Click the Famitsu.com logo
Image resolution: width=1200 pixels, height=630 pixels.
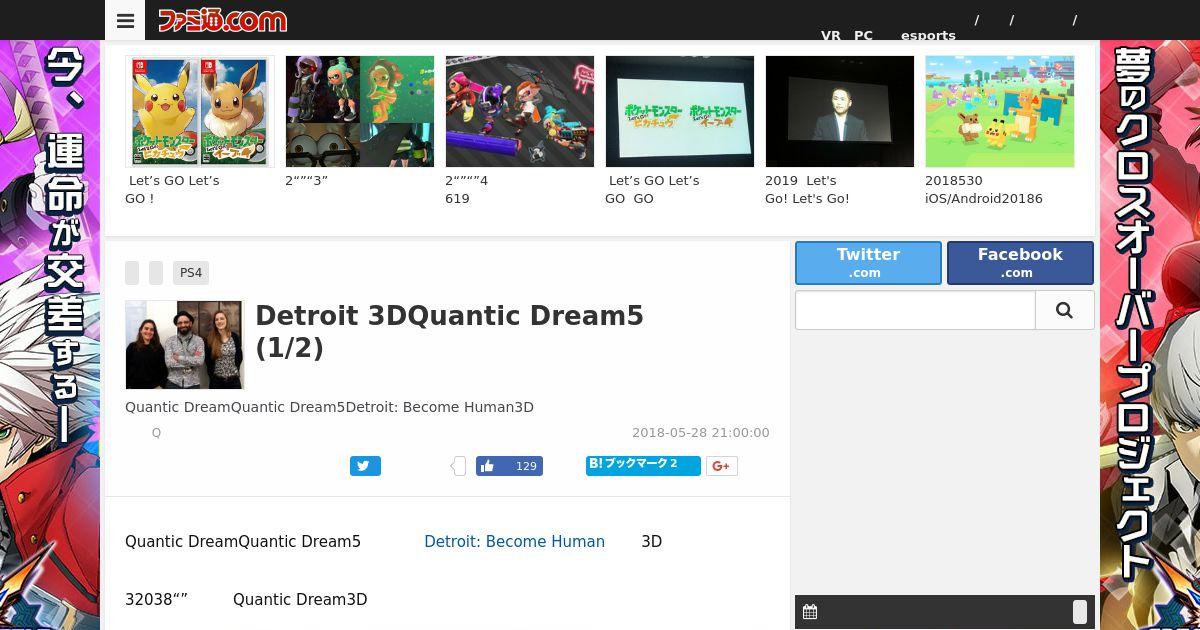coord(223,20)
